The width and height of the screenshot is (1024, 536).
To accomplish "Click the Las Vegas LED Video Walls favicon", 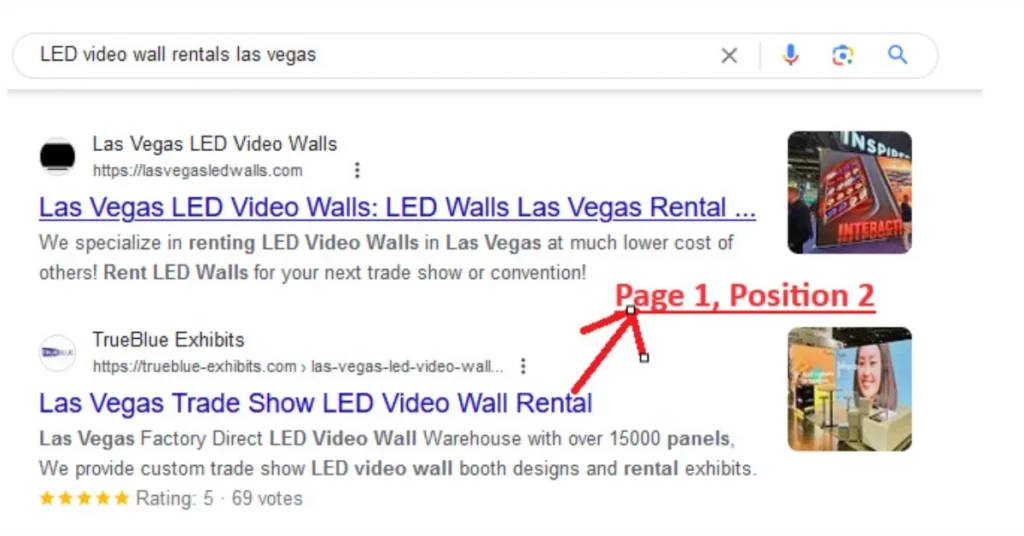I will pyautogui.click(x=57, y=157).
